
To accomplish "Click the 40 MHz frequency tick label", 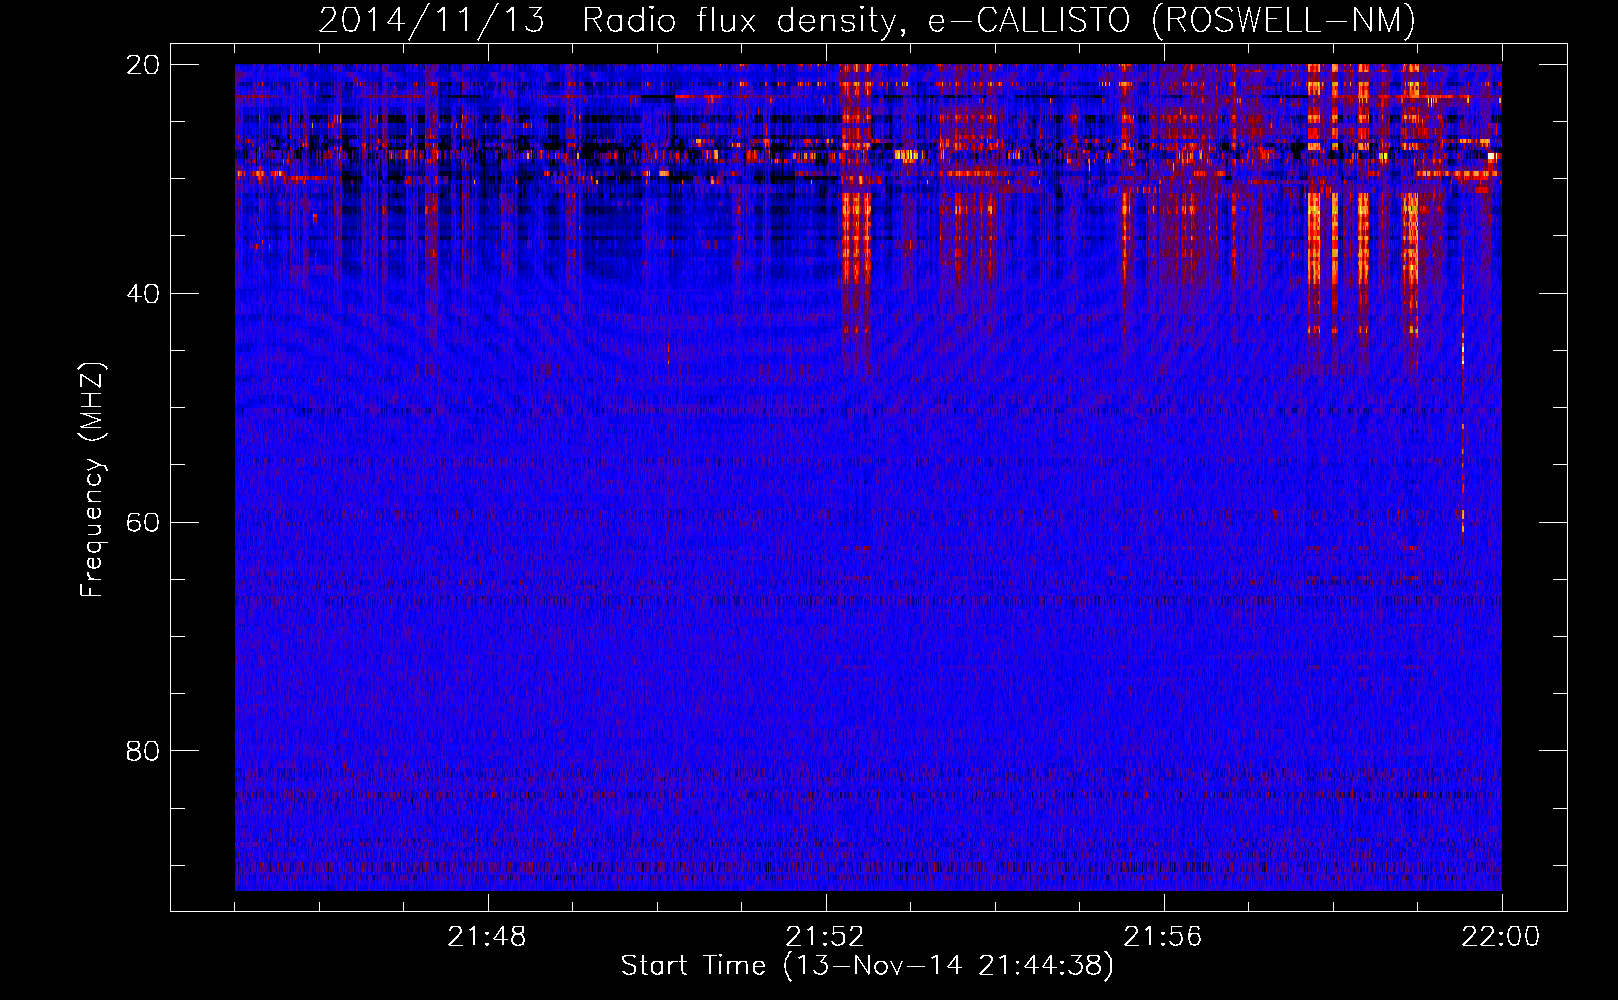I will 143,294.
